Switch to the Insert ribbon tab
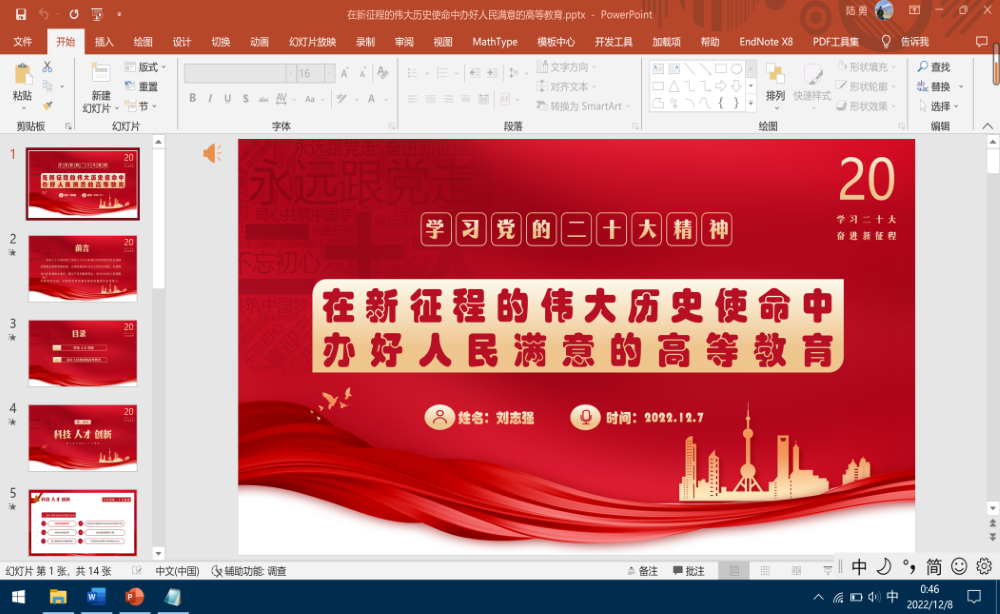Image resolution: width=1000 pixels, height=614 pixels. 104,42
